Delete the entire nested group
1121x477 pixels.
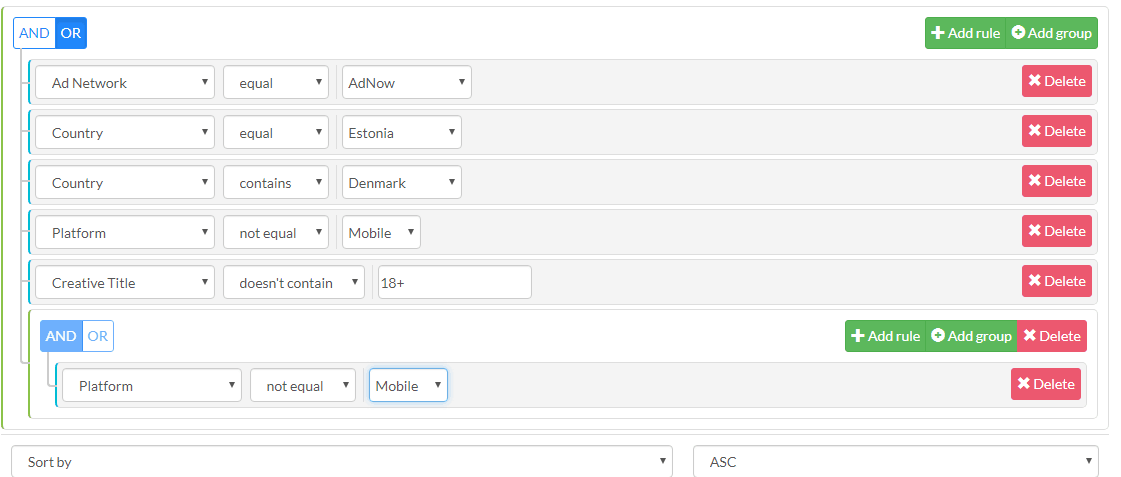tap(1051, 336)
